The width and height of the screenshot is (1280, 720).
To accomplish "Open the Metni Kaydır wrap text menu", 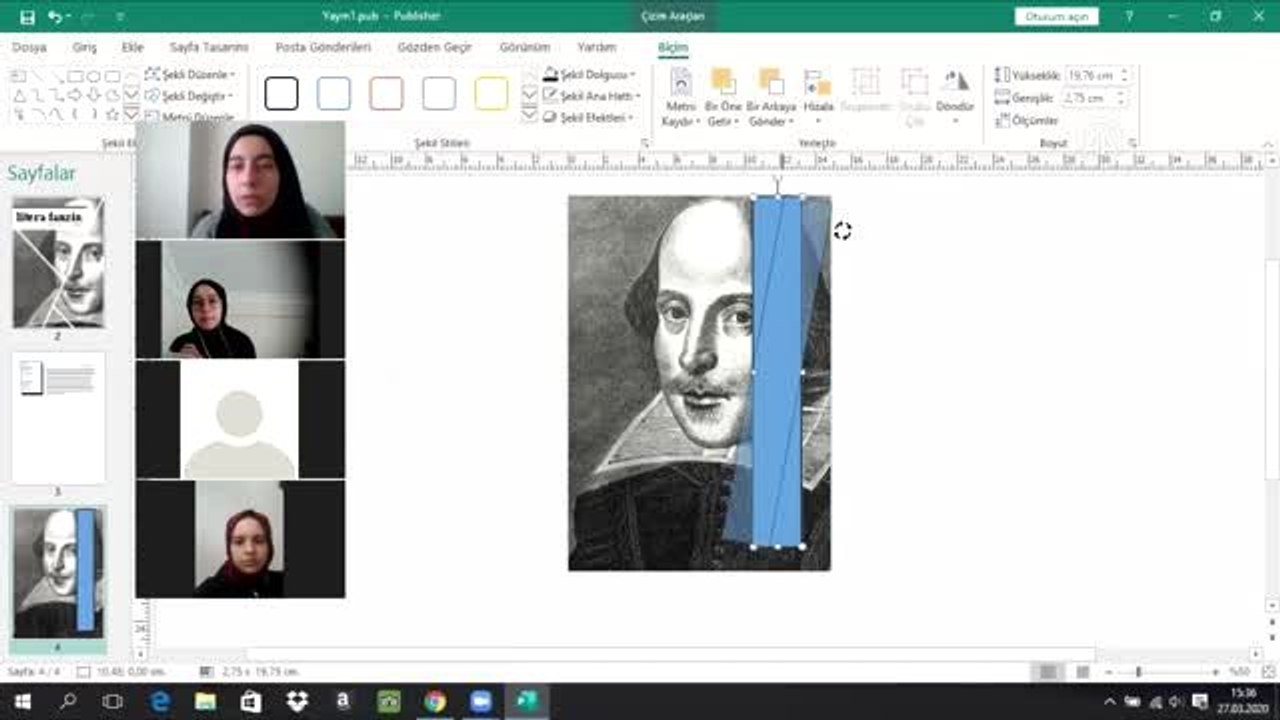I will (x=681, y=98).
